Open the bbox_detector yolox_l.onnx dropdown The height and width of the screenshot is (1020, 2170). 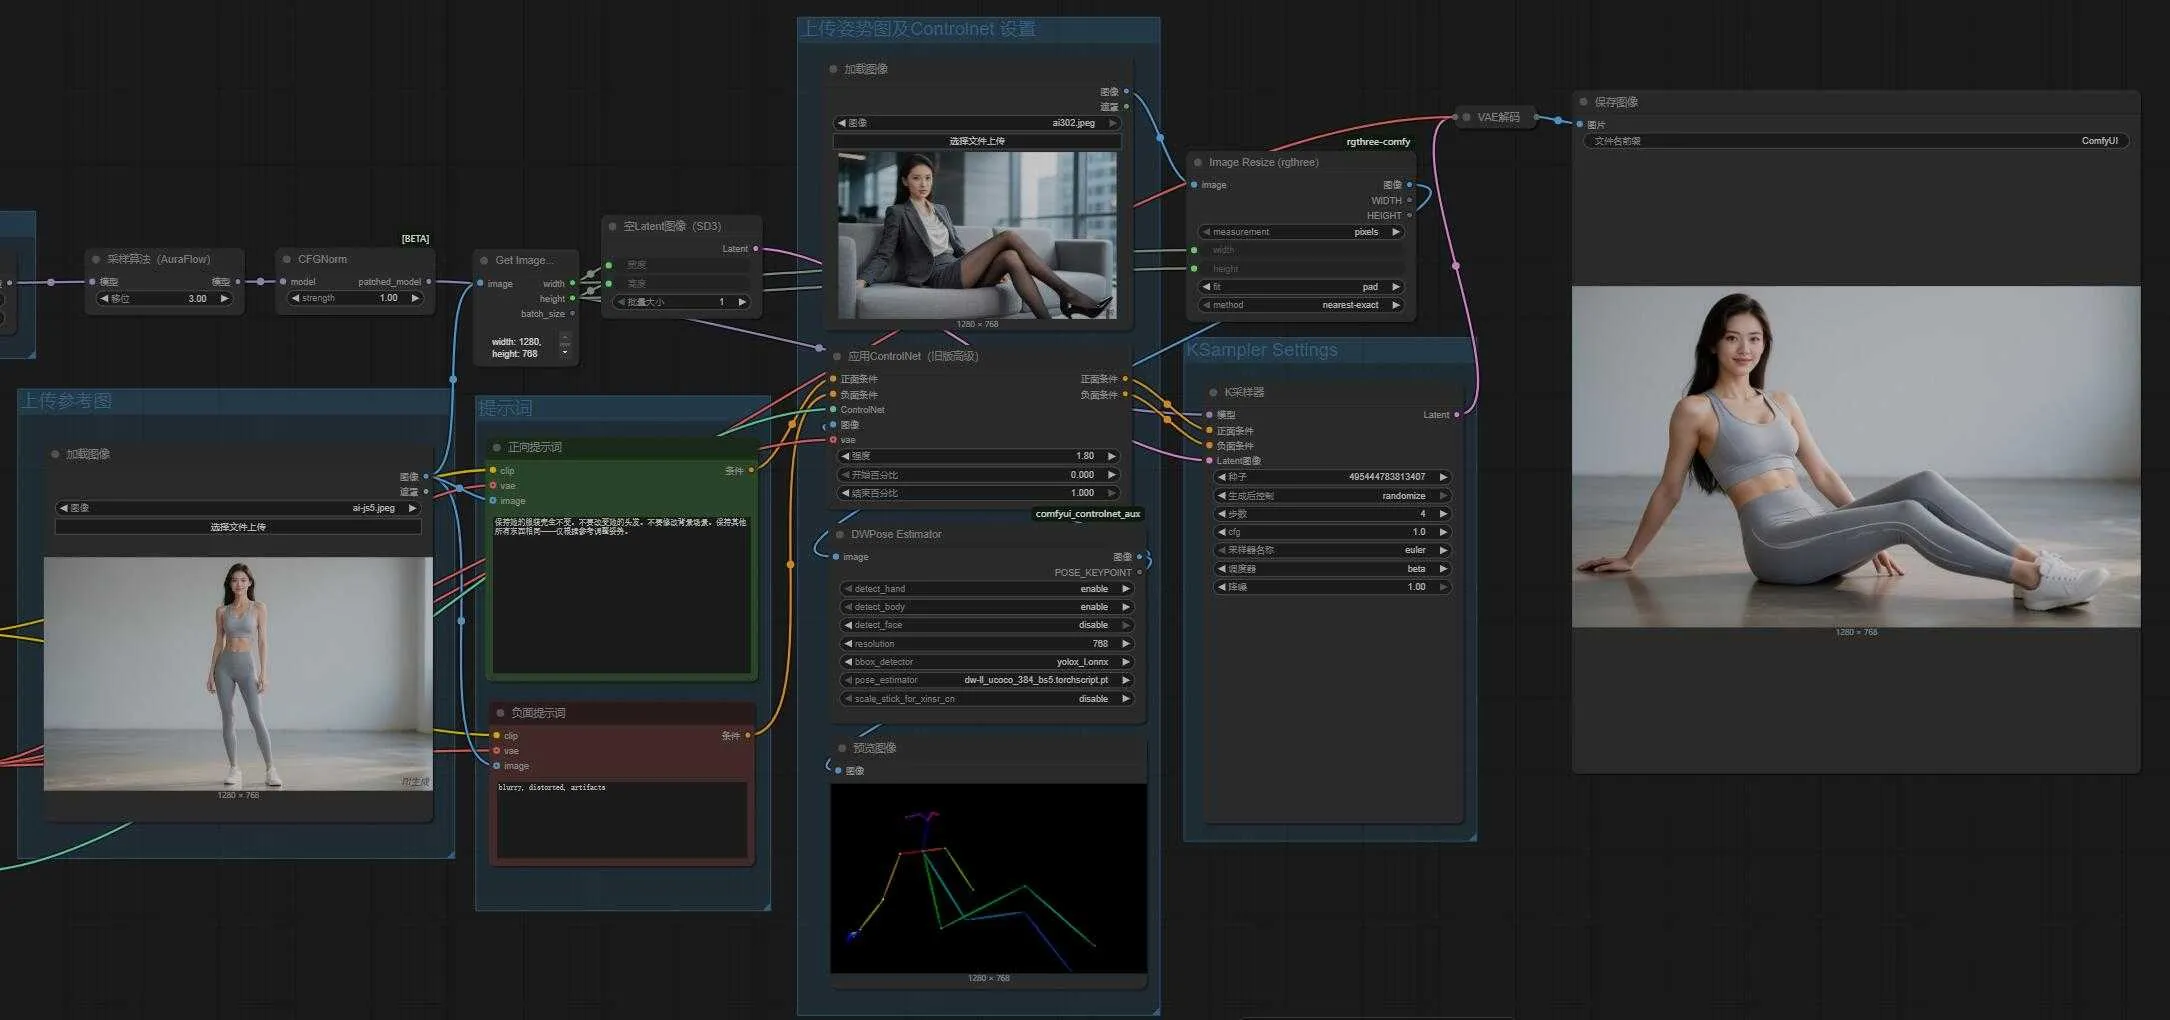(x=986, y=662)
